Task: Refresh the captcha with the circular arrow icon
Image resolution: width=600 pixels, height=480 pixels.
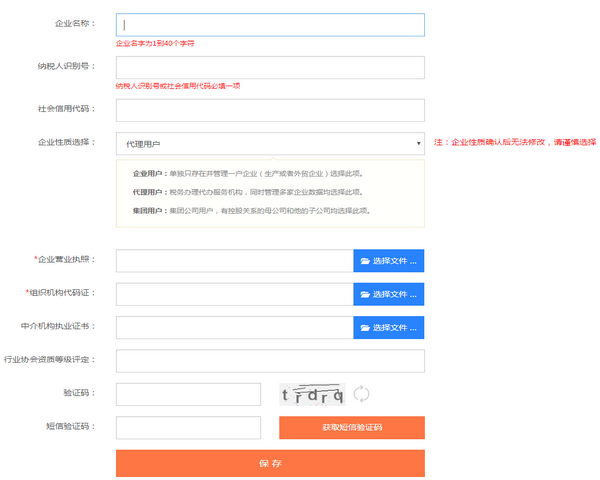Action: pyautogui.click(x=361, y=395)
